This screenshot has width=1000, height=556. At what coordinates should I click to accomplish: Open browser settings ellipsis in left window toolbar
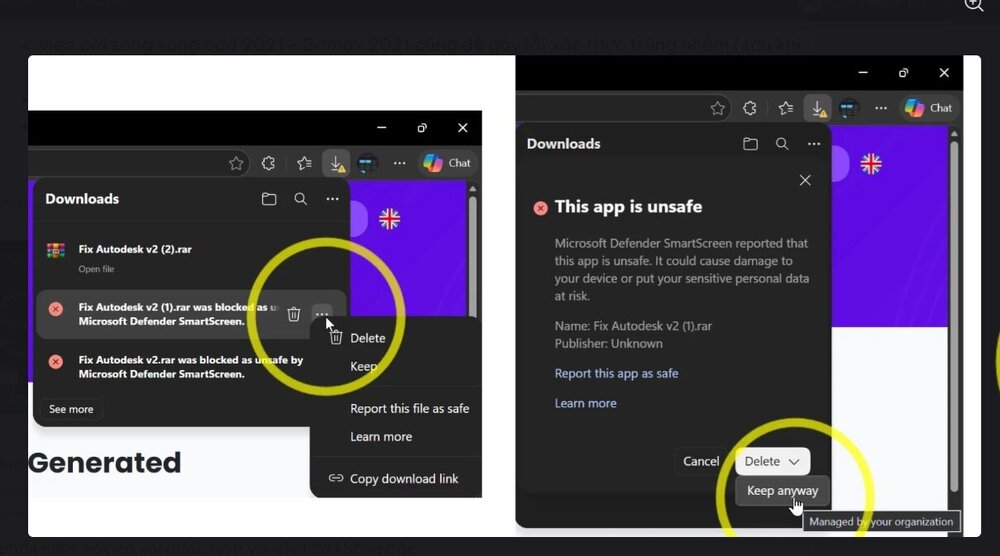(399, 163)
